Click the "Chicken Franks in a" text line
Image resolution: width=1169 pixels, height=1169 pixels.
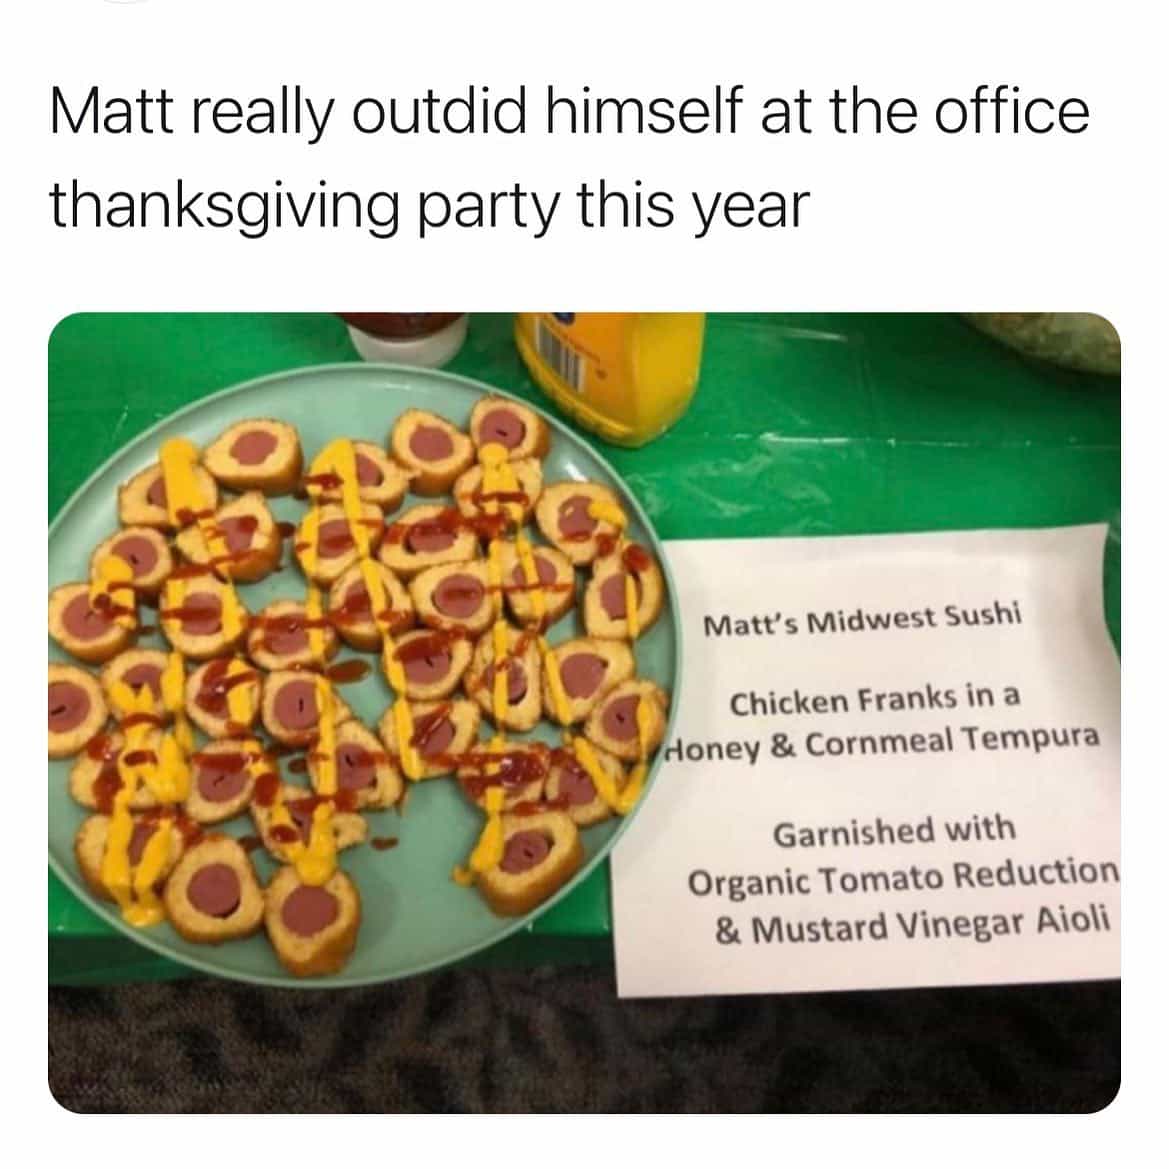tap(875, 700)
